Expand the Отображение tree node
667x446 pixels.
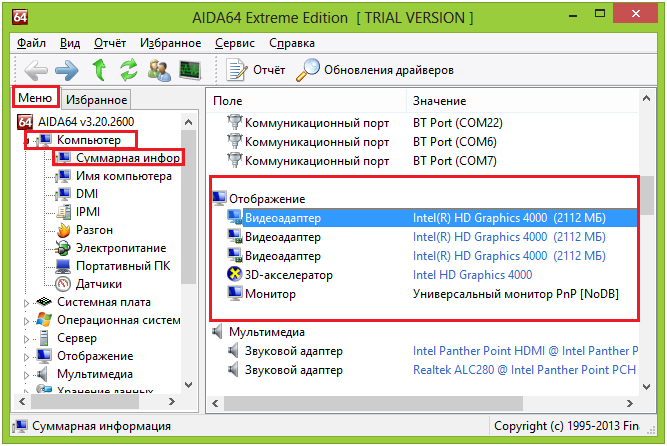click(26, 357)
